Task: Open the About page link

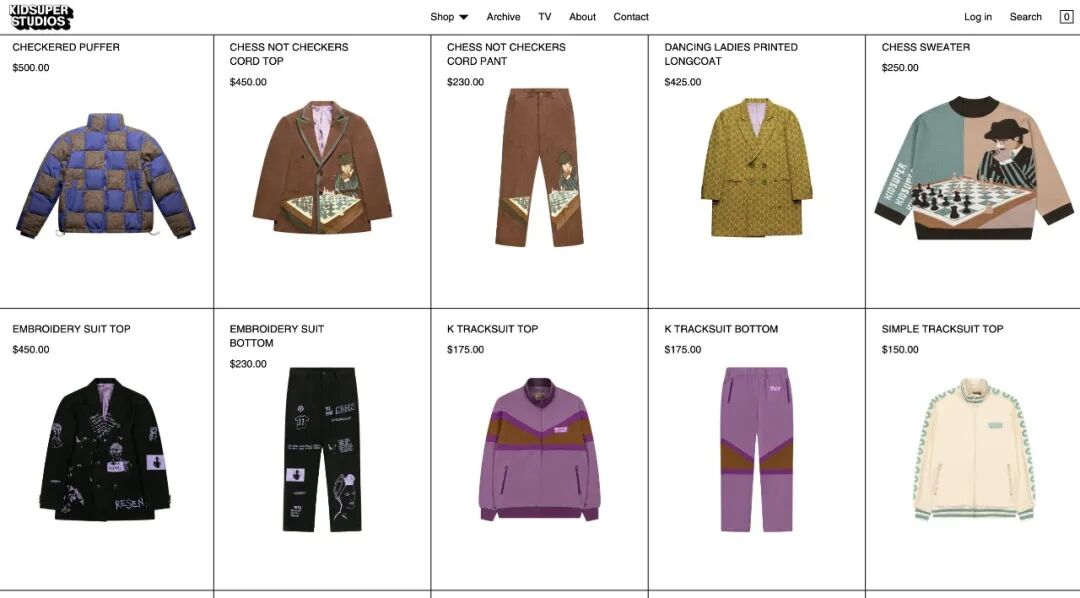Action: pyautogui.click(x=583, y=17)
